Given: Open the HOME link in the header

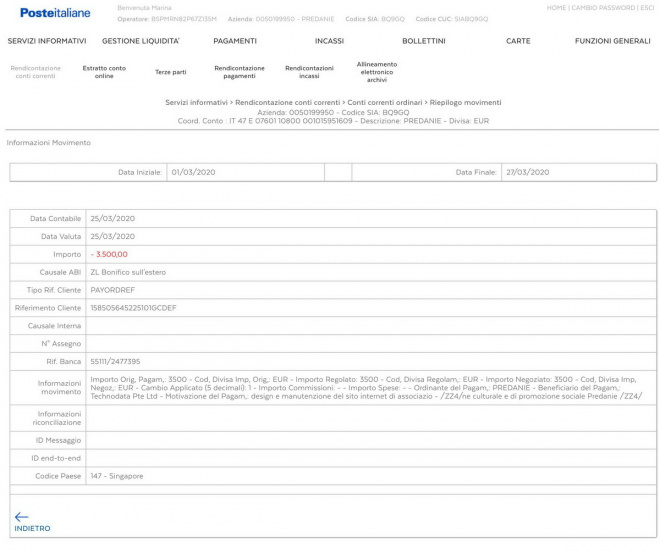Looking at the screenshot, I should (556, 8).
